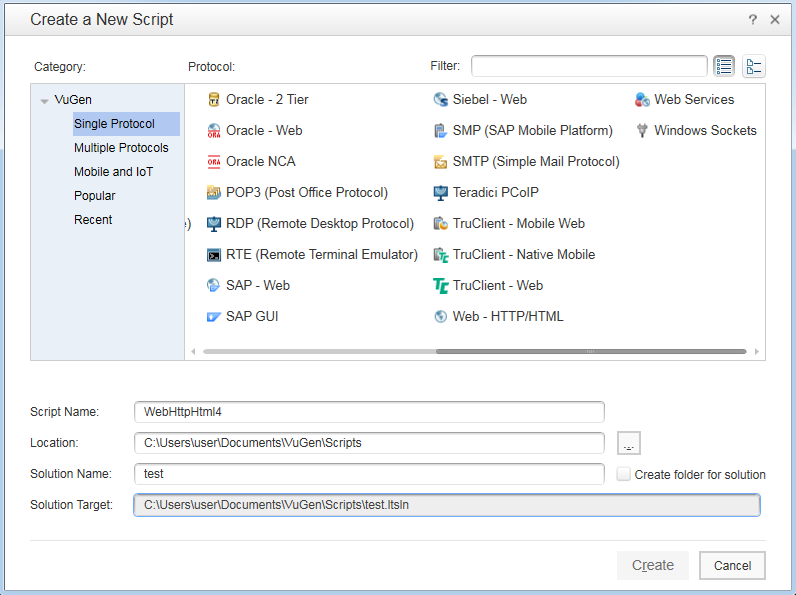Click the Cancel button
796x595 pixels.
point(732,565)
